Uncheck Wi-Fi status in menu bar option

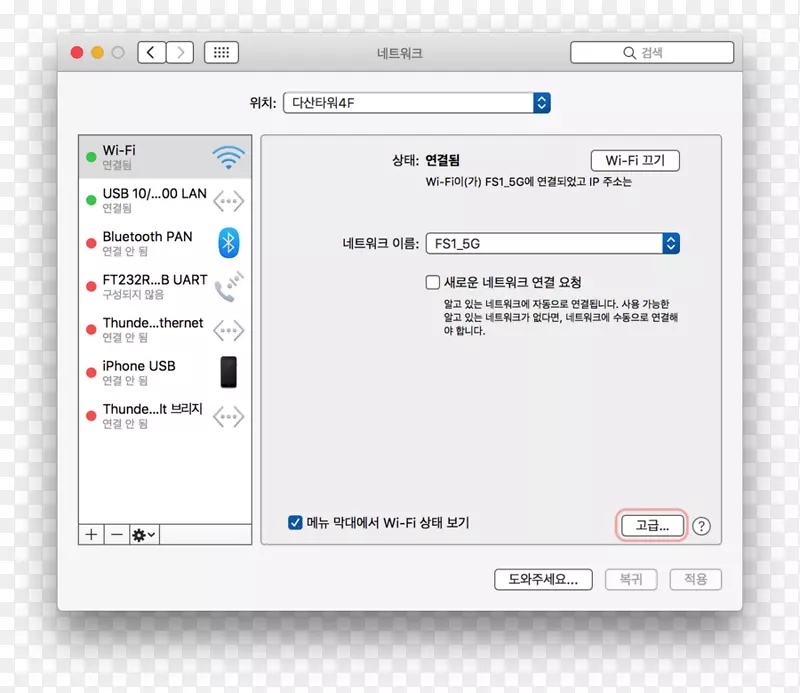[295, 522]
